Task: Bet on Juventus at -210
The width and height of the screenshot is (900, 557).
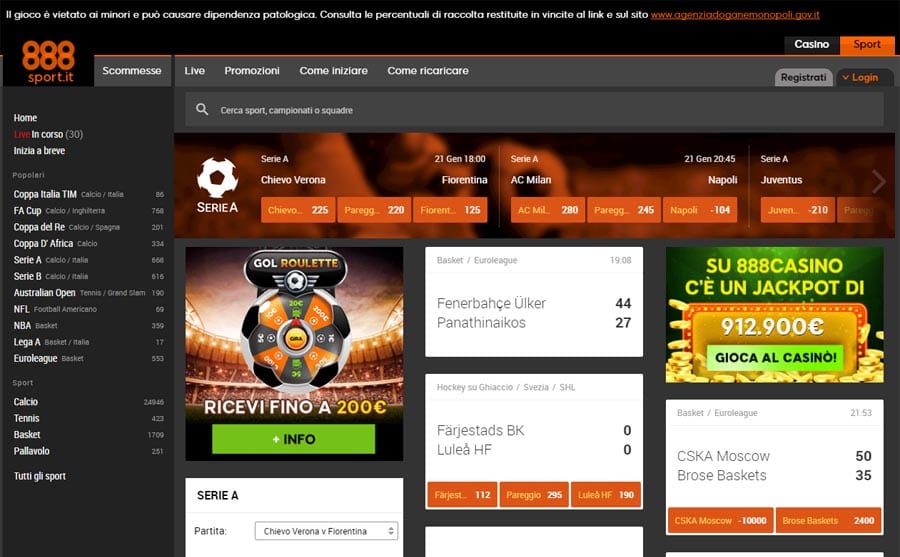Action: [798, 210]
